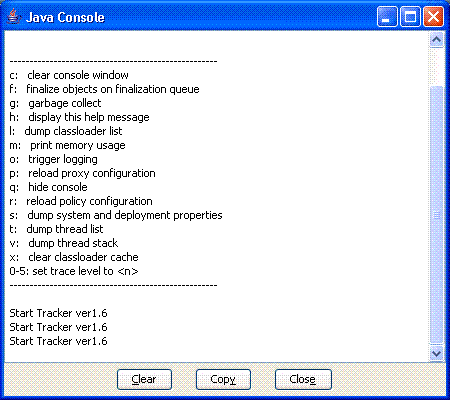Click the vertical scrollbar thumb
Screen dimensions: 450x400
coord(436,215)
